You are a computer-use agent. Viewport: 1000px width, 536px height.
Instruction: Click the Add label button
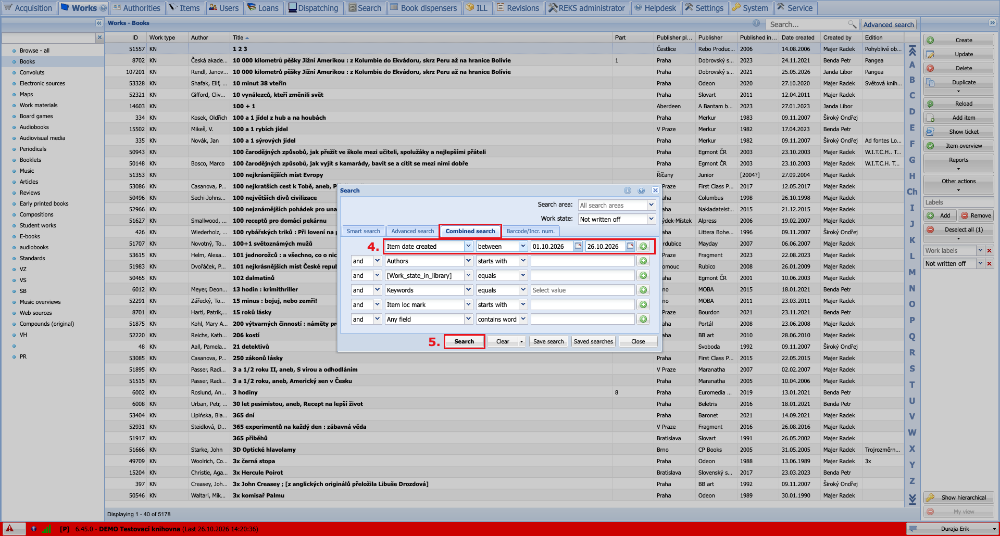940,216
